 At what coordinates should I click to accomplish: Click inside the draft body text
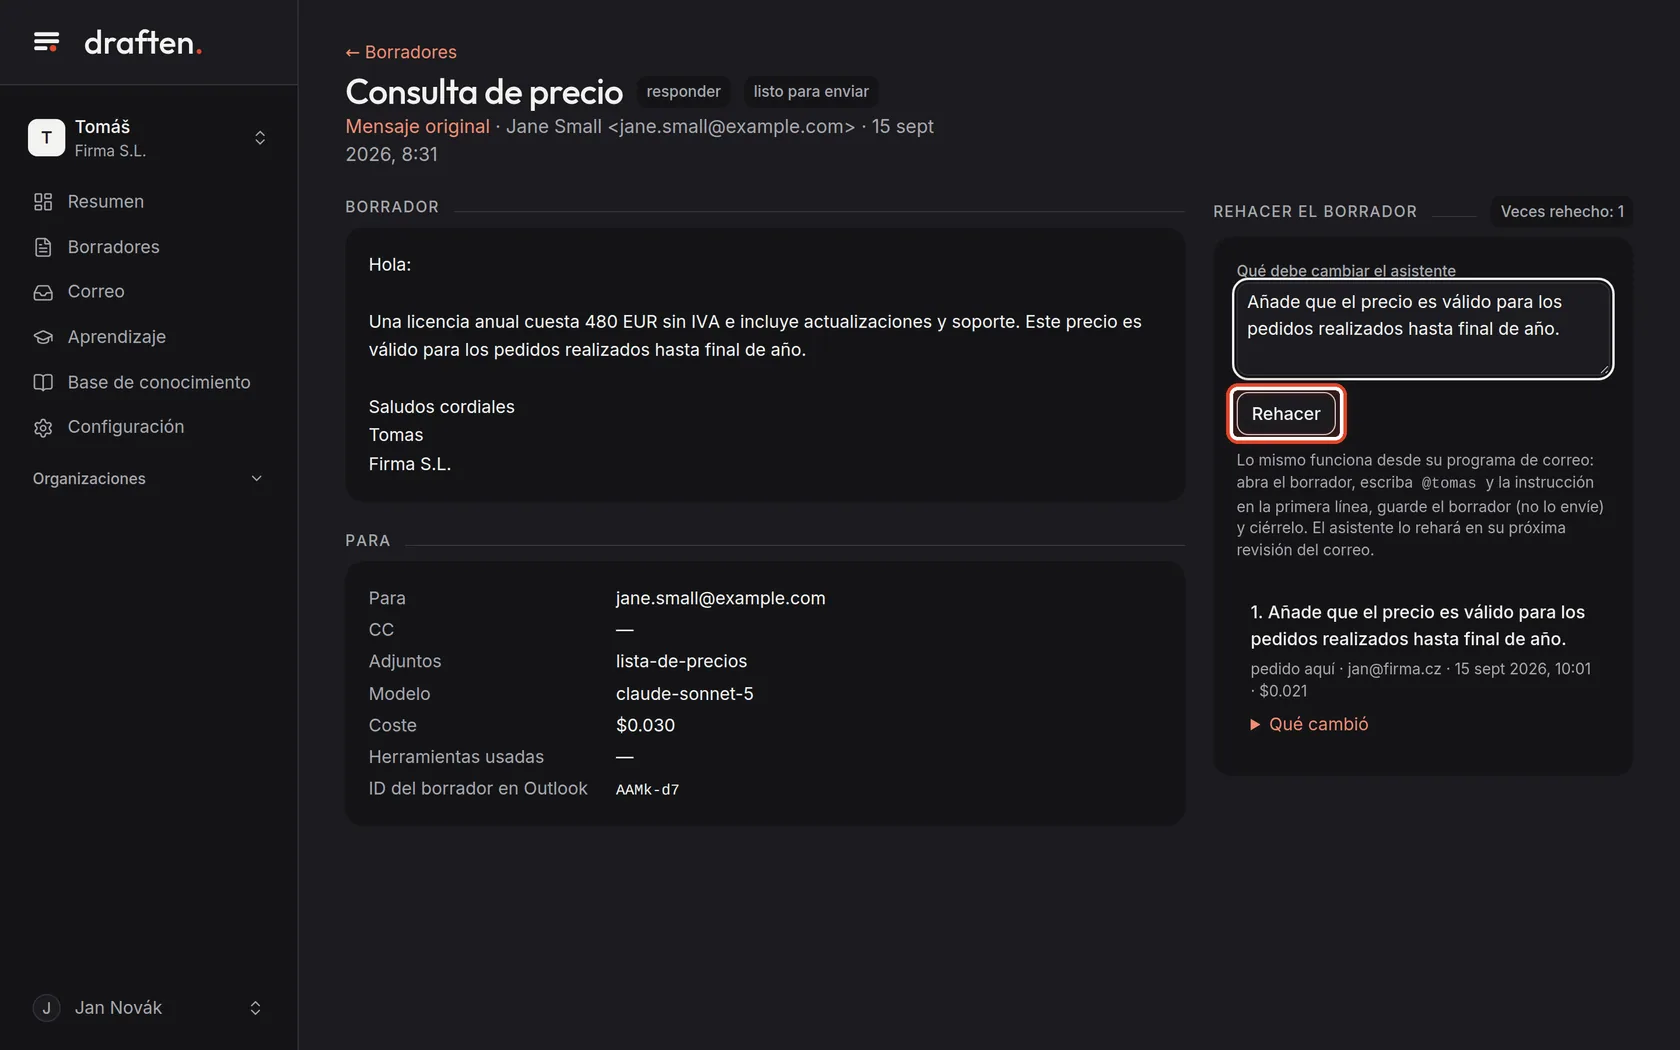click(x=755, y=336)
